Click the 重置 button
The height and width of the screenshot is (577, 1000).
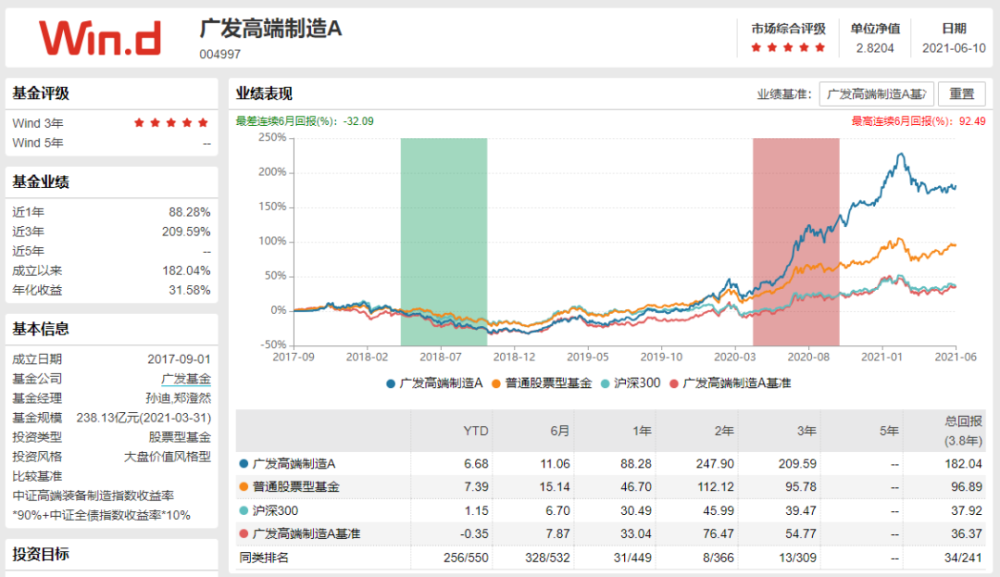pyautogui.click(x=962, y=94)
